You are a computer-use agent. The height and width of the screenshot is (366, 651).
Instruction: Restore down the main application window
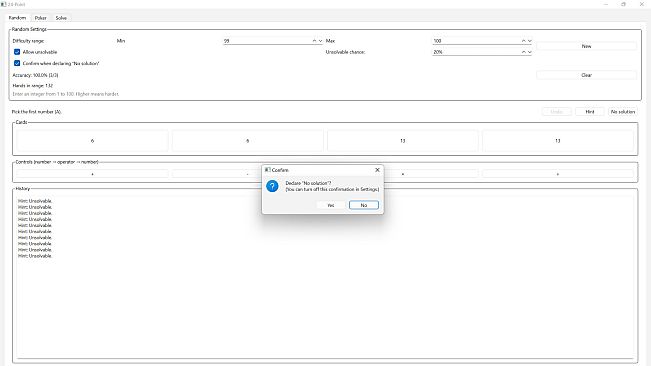[623, 4]
